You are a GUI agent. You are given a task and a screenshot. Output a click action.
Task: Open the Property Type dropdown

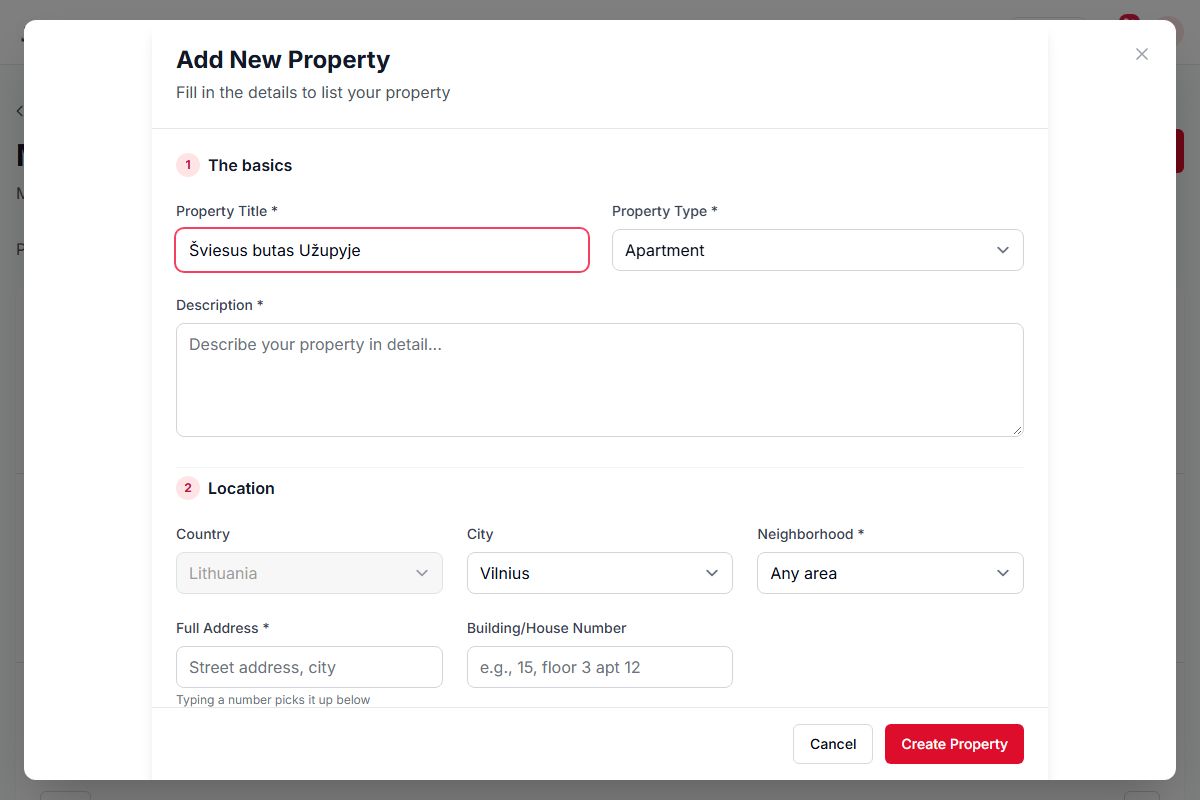click(817, 250)
